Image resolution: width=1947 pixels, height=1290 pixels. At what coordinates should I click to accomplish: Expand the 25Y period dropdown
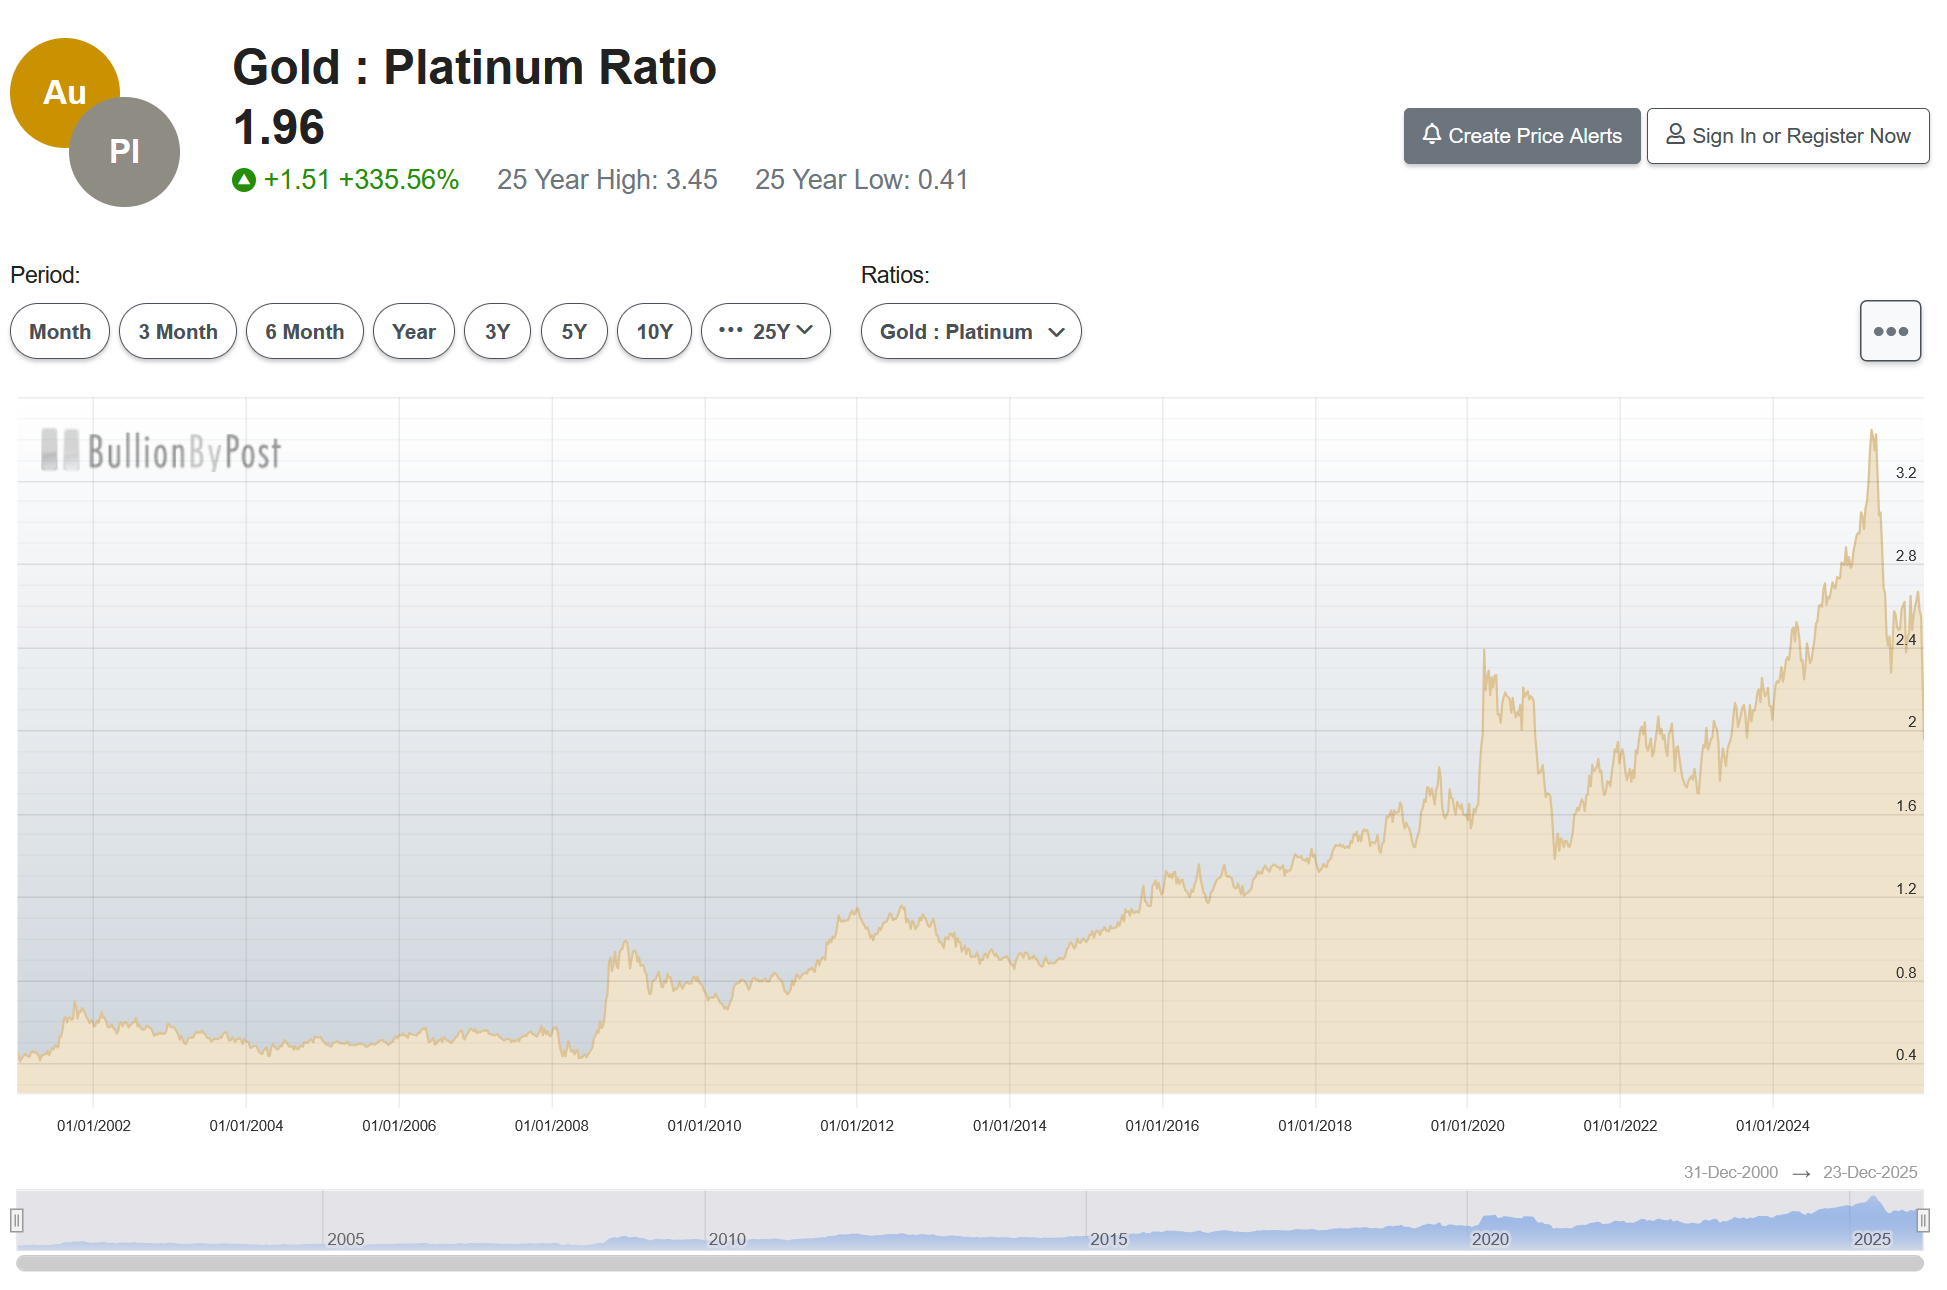(x=766, y=331)
